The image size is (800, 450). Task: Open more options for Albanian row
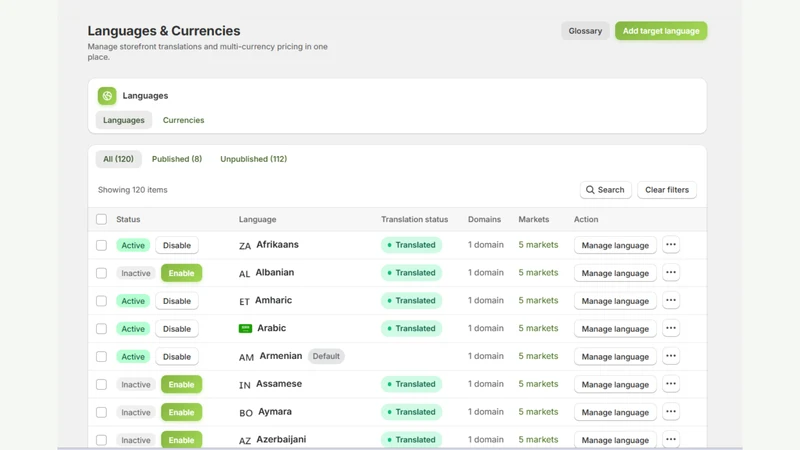[670, 272]
